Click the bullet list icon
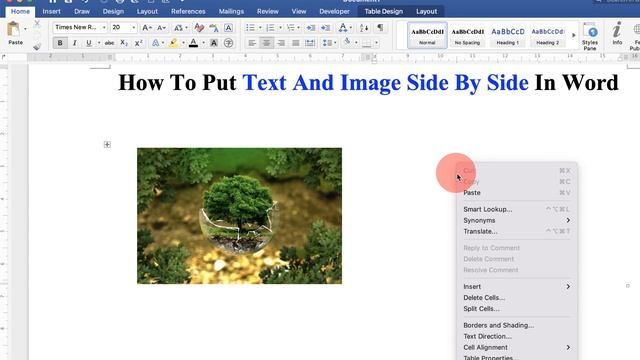This screenshot has width=640, height=360. coord(250,28)
